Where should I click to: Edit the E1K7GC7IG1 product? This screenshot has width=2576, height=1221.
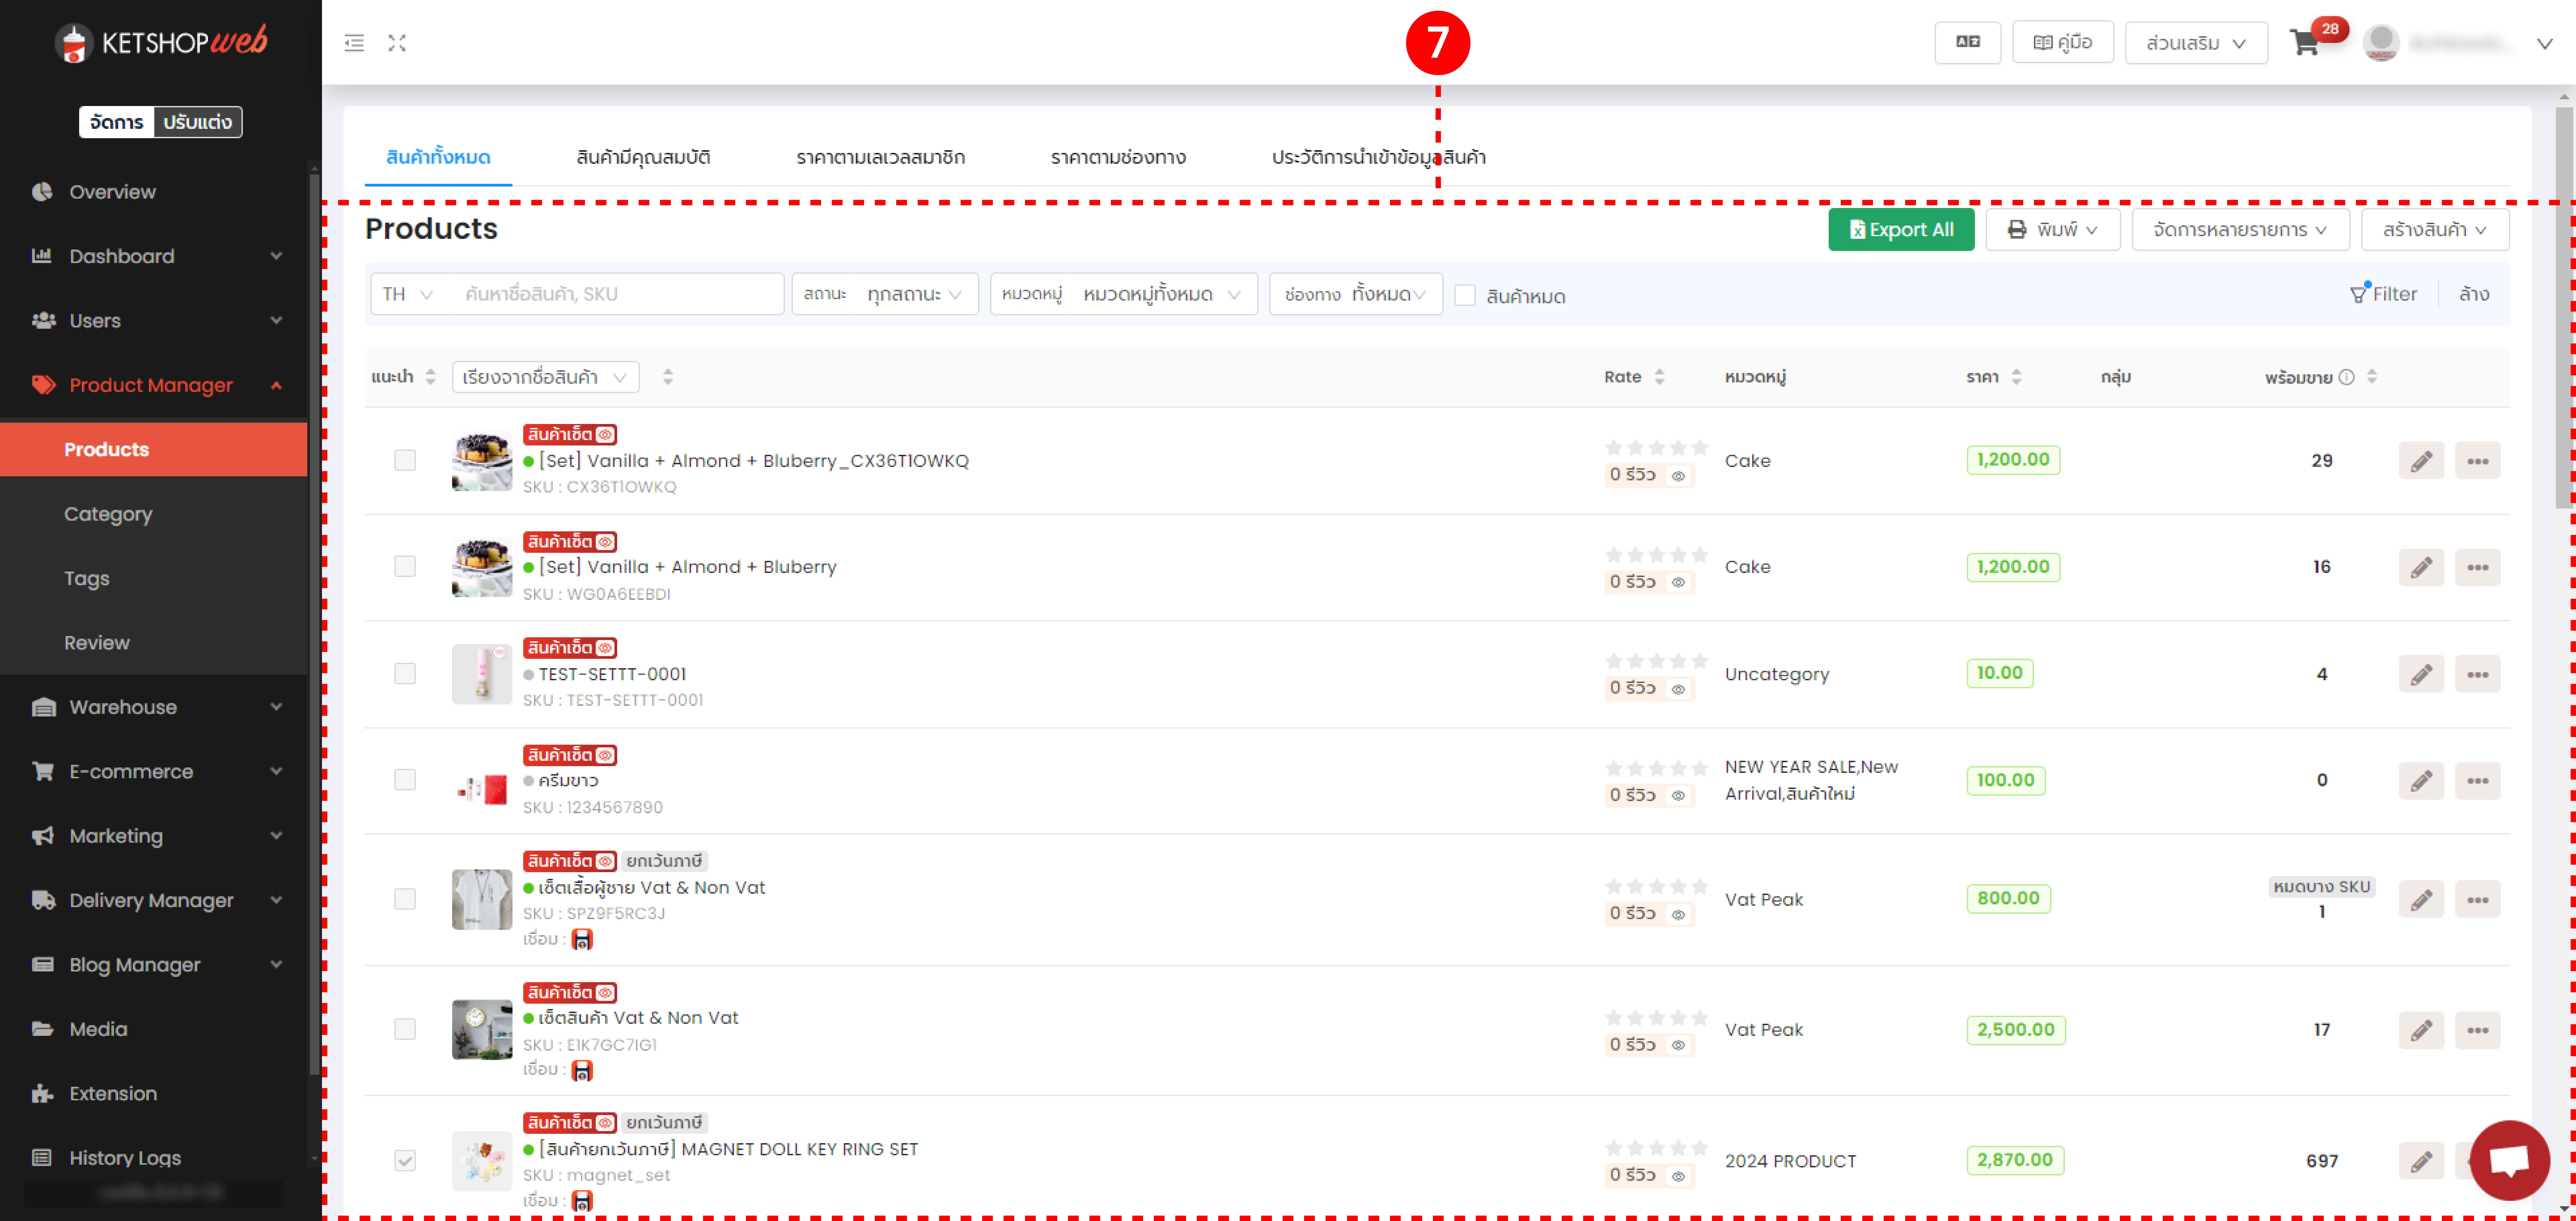point(2421,1030)
